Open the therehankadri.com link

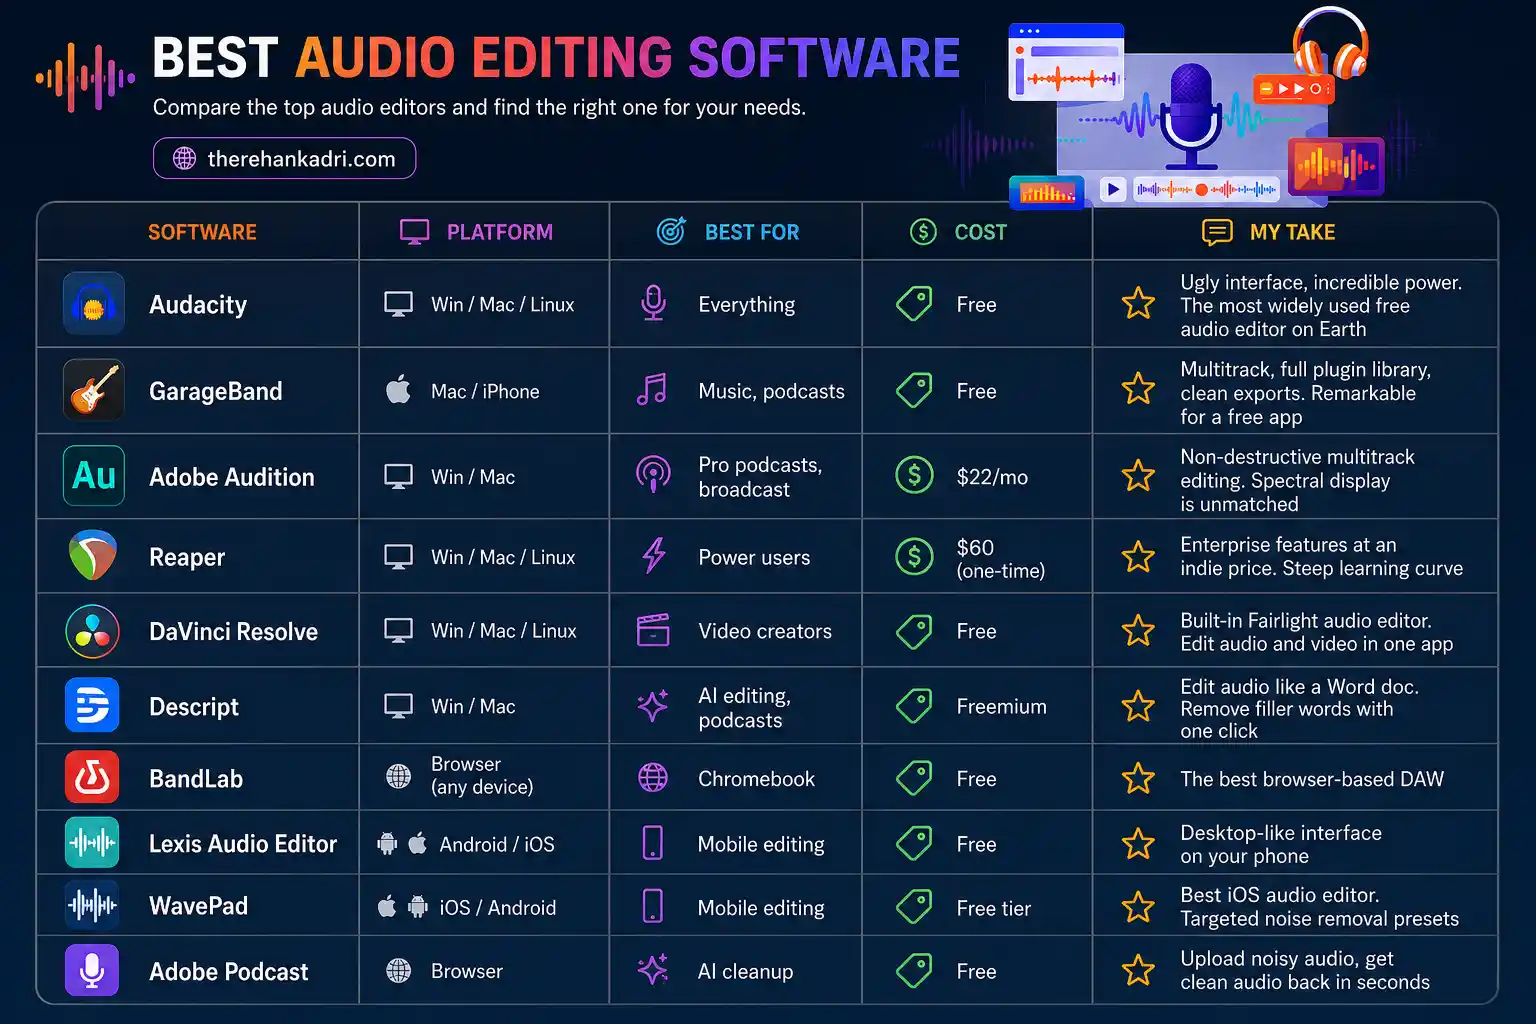284,158
